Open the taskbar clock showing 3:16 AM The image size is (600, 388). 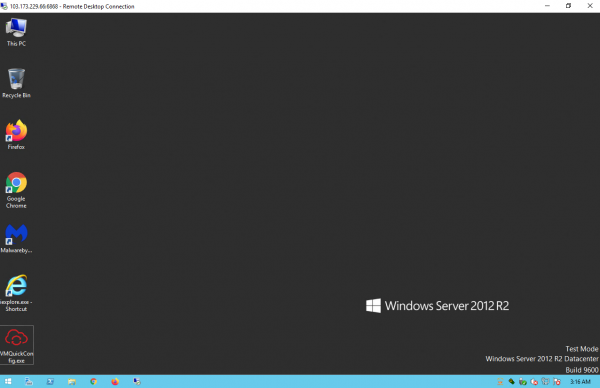point(580,381)
